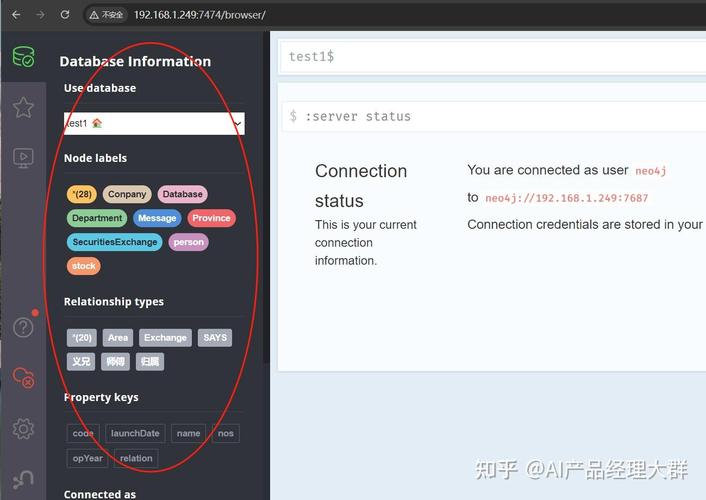Image resolution: width=706 pixels, height=500 pixels.
Task: Select the 义兄 relationship type
Action: (81, 361)
